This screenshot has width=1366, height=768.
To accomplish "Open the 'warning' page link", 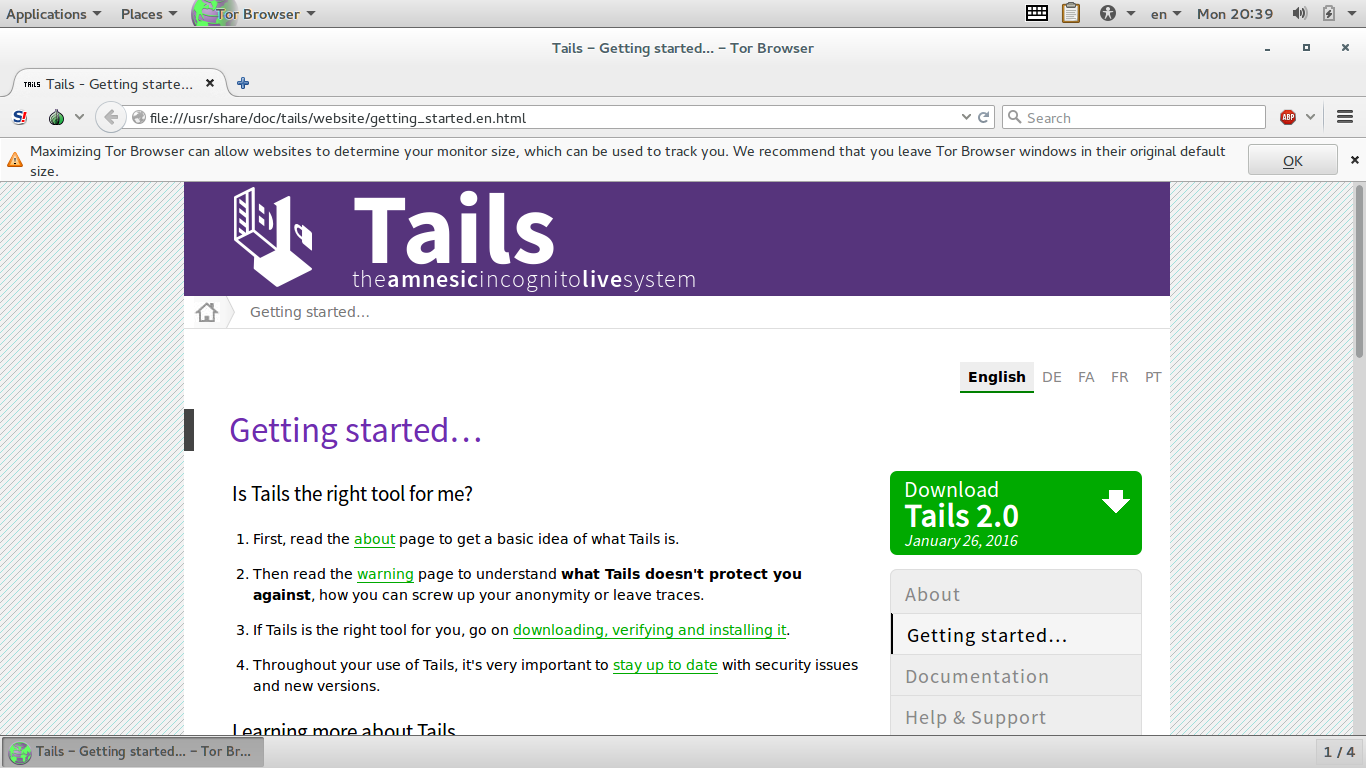I will (x=385, y=574).
